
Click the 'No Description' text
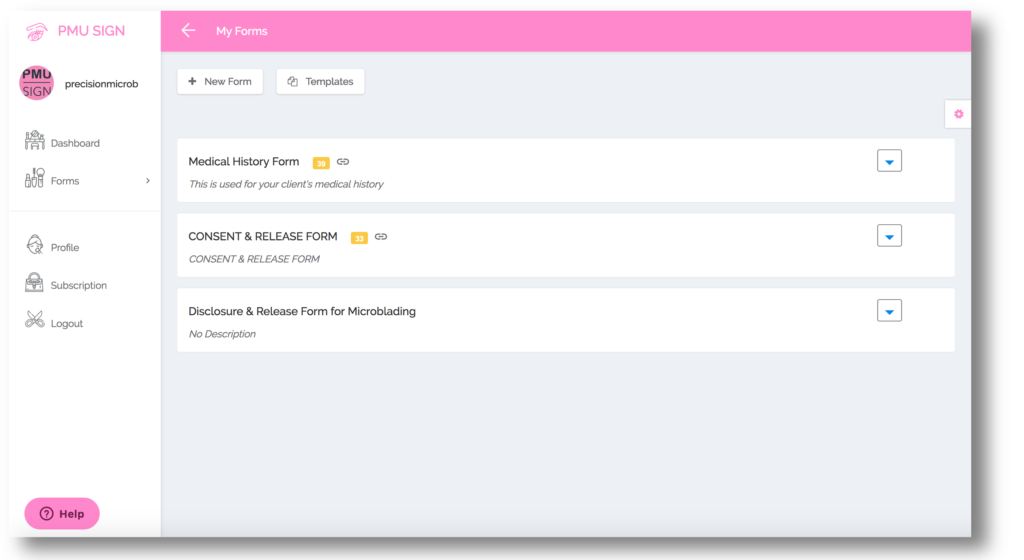pos(222,334)
